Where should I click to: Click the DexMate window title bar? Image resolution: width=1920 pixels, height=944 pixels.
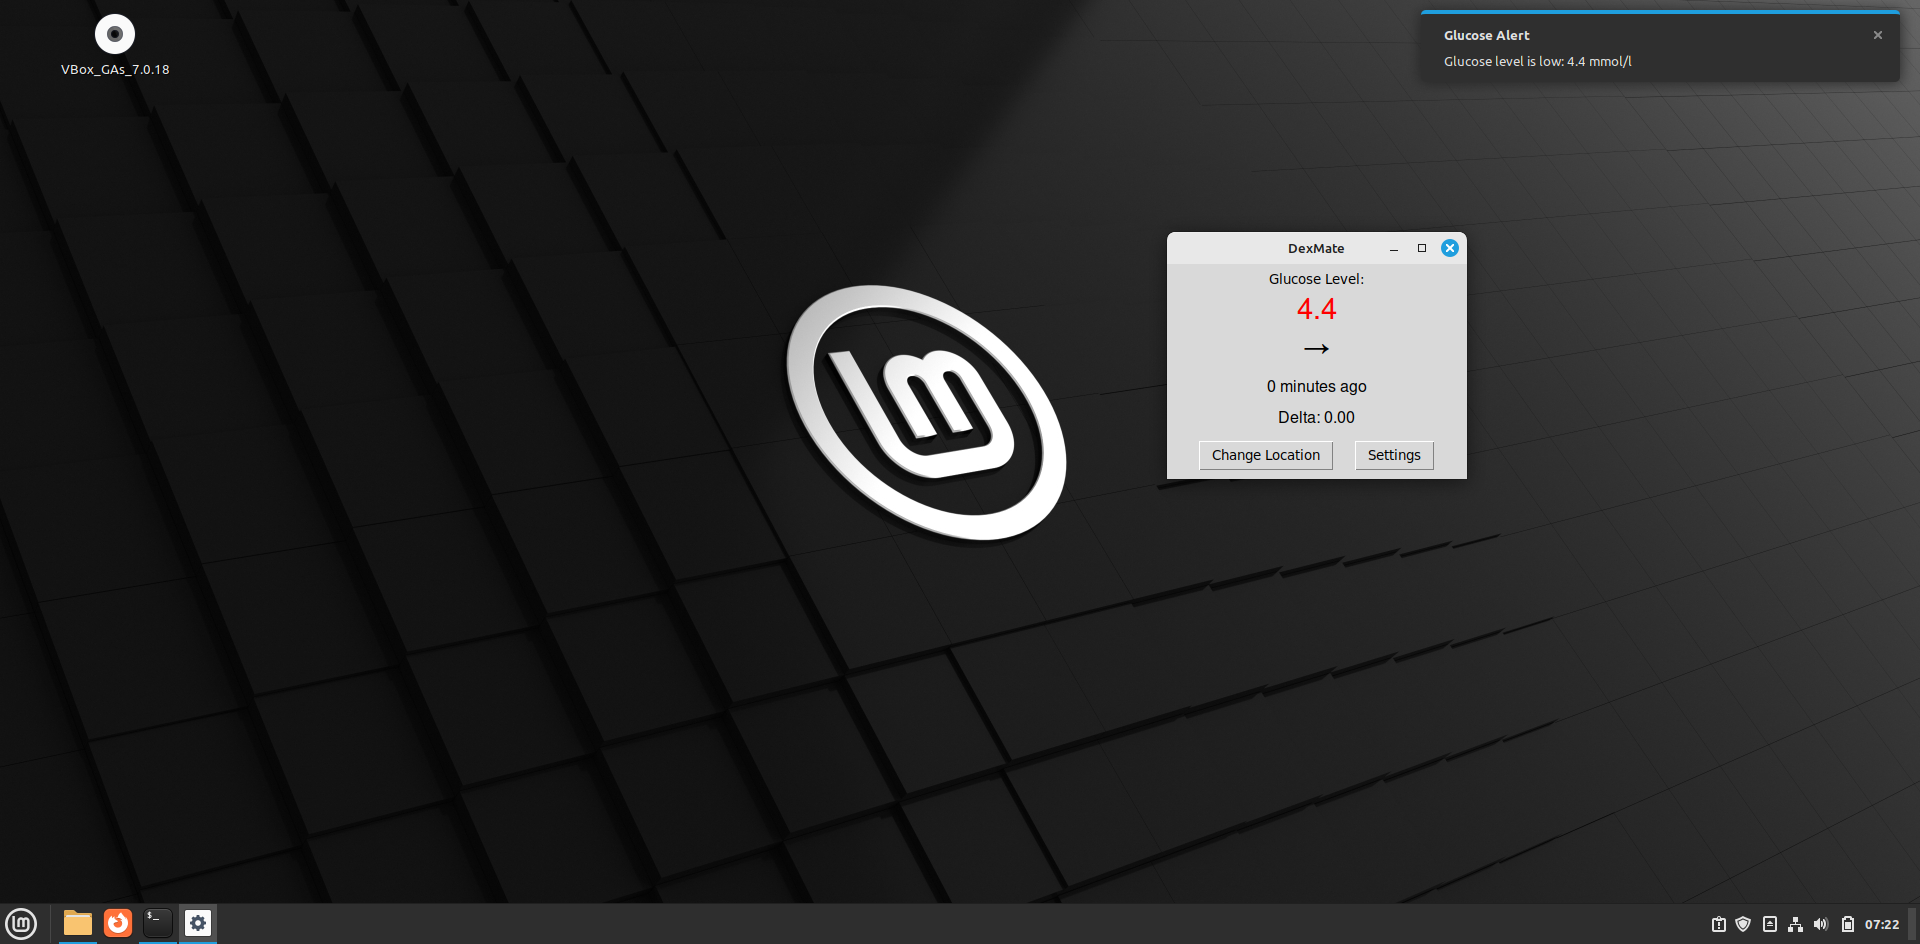point(1316,248)
